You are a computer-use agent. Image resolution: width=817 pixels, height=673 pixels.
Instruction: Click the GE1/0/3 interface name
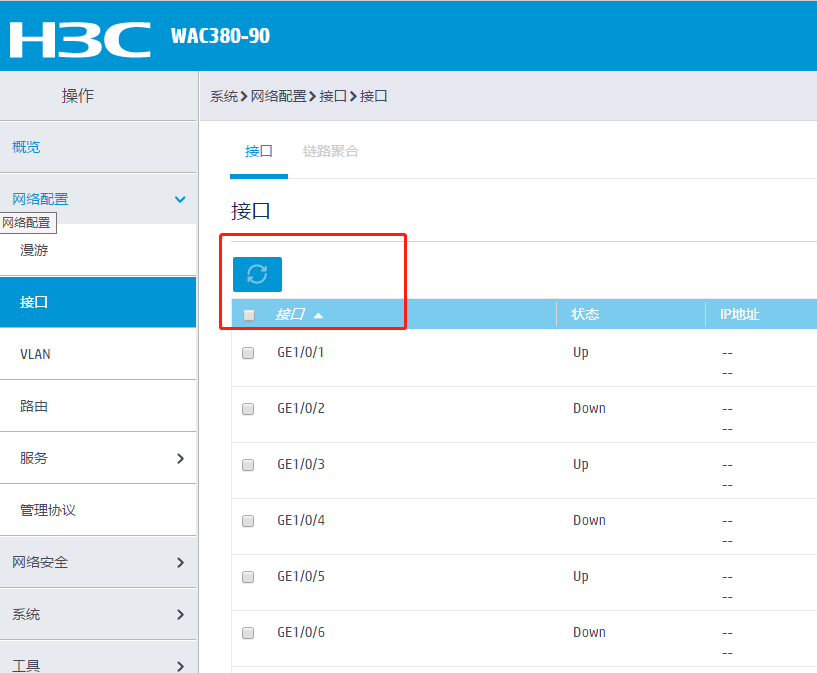(301, 464)
